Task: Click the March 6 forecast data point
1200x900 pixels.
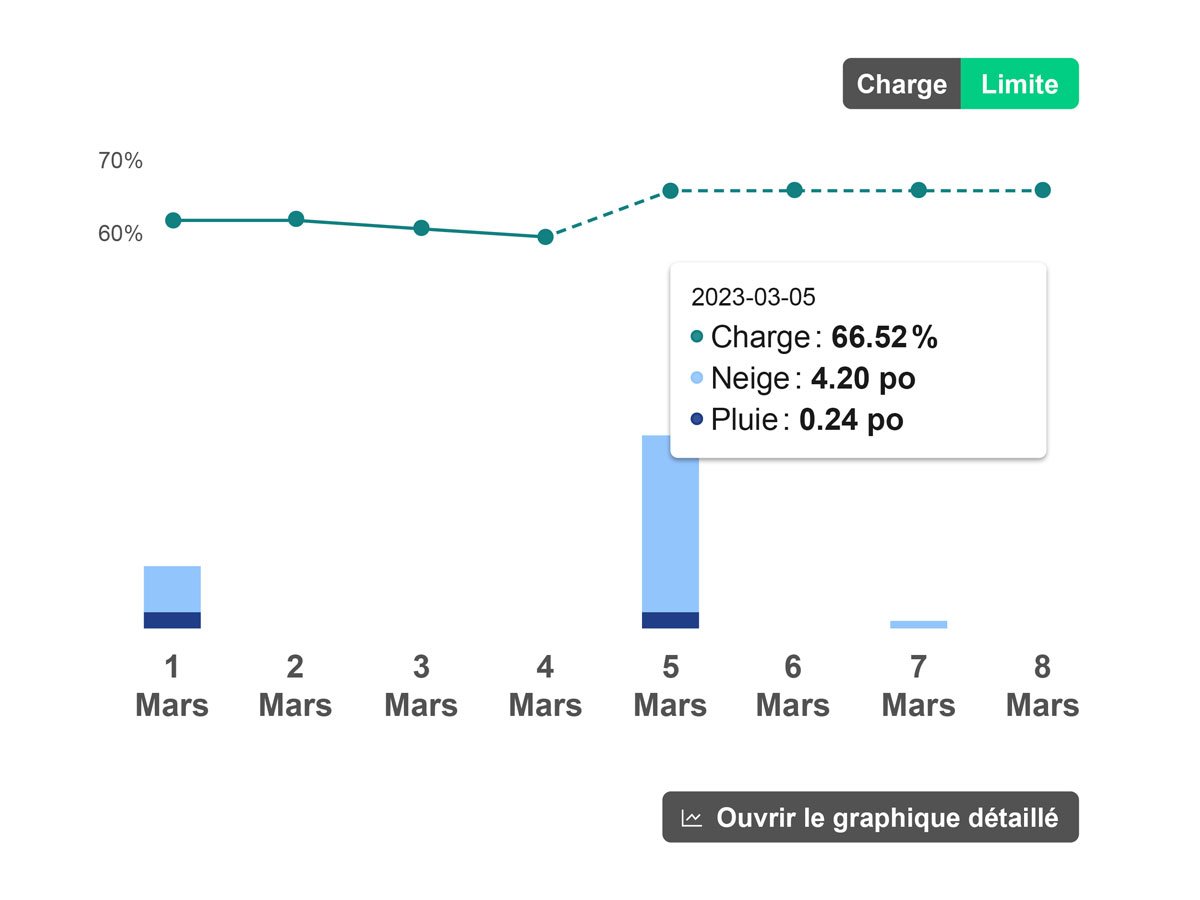Action: (794, 190)
